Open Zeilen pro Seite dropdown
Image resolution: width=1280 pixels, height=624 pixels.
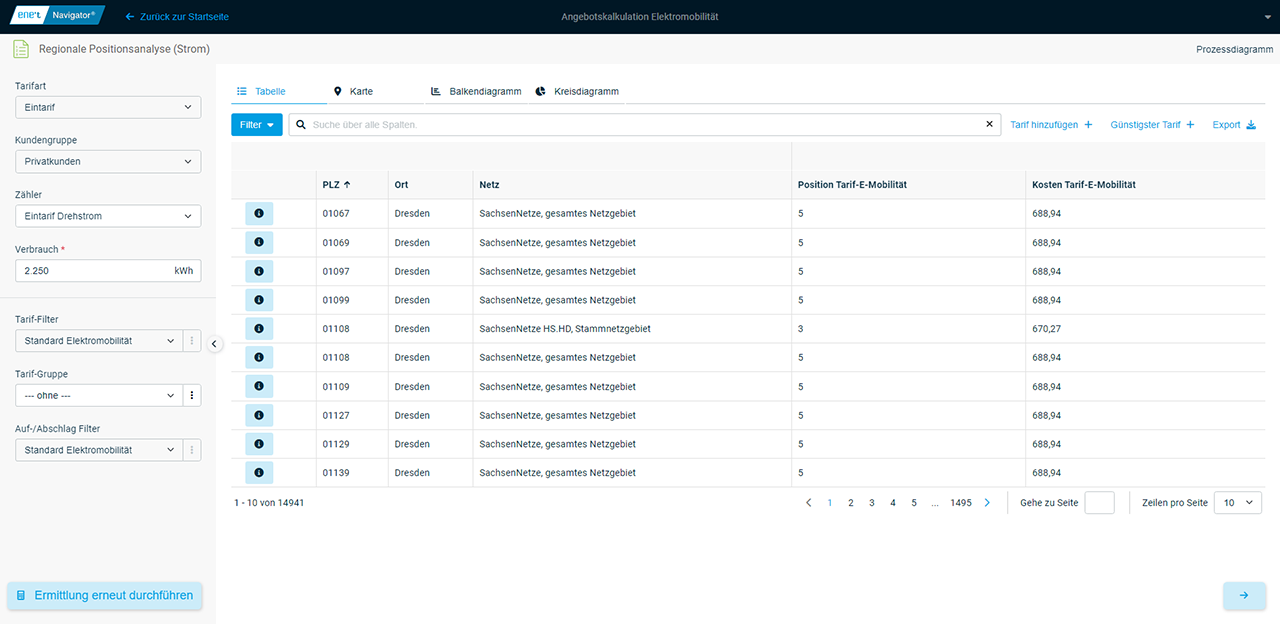1237,503
